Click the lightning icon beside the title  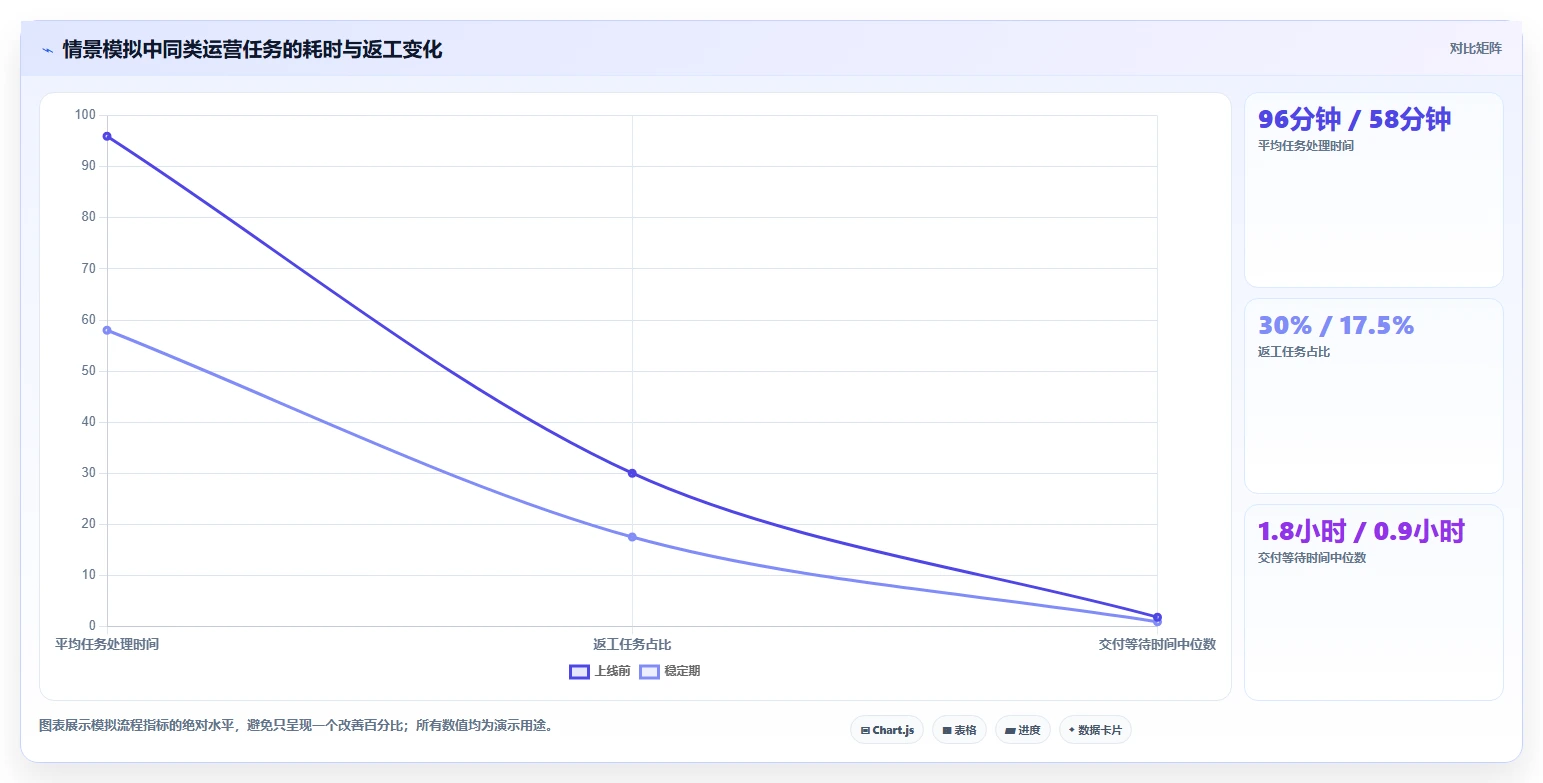point(47,50)
